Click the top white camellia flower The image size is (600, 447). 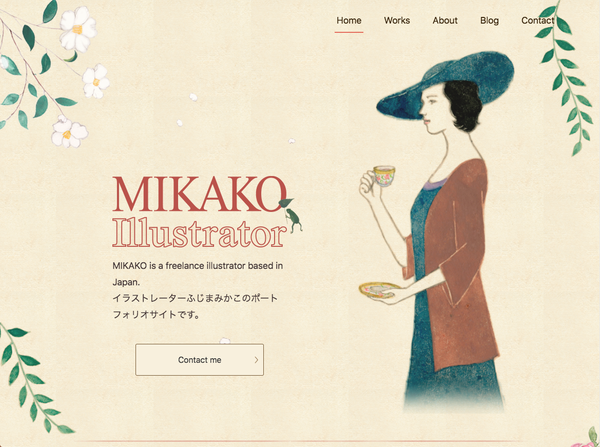[78, 29]
